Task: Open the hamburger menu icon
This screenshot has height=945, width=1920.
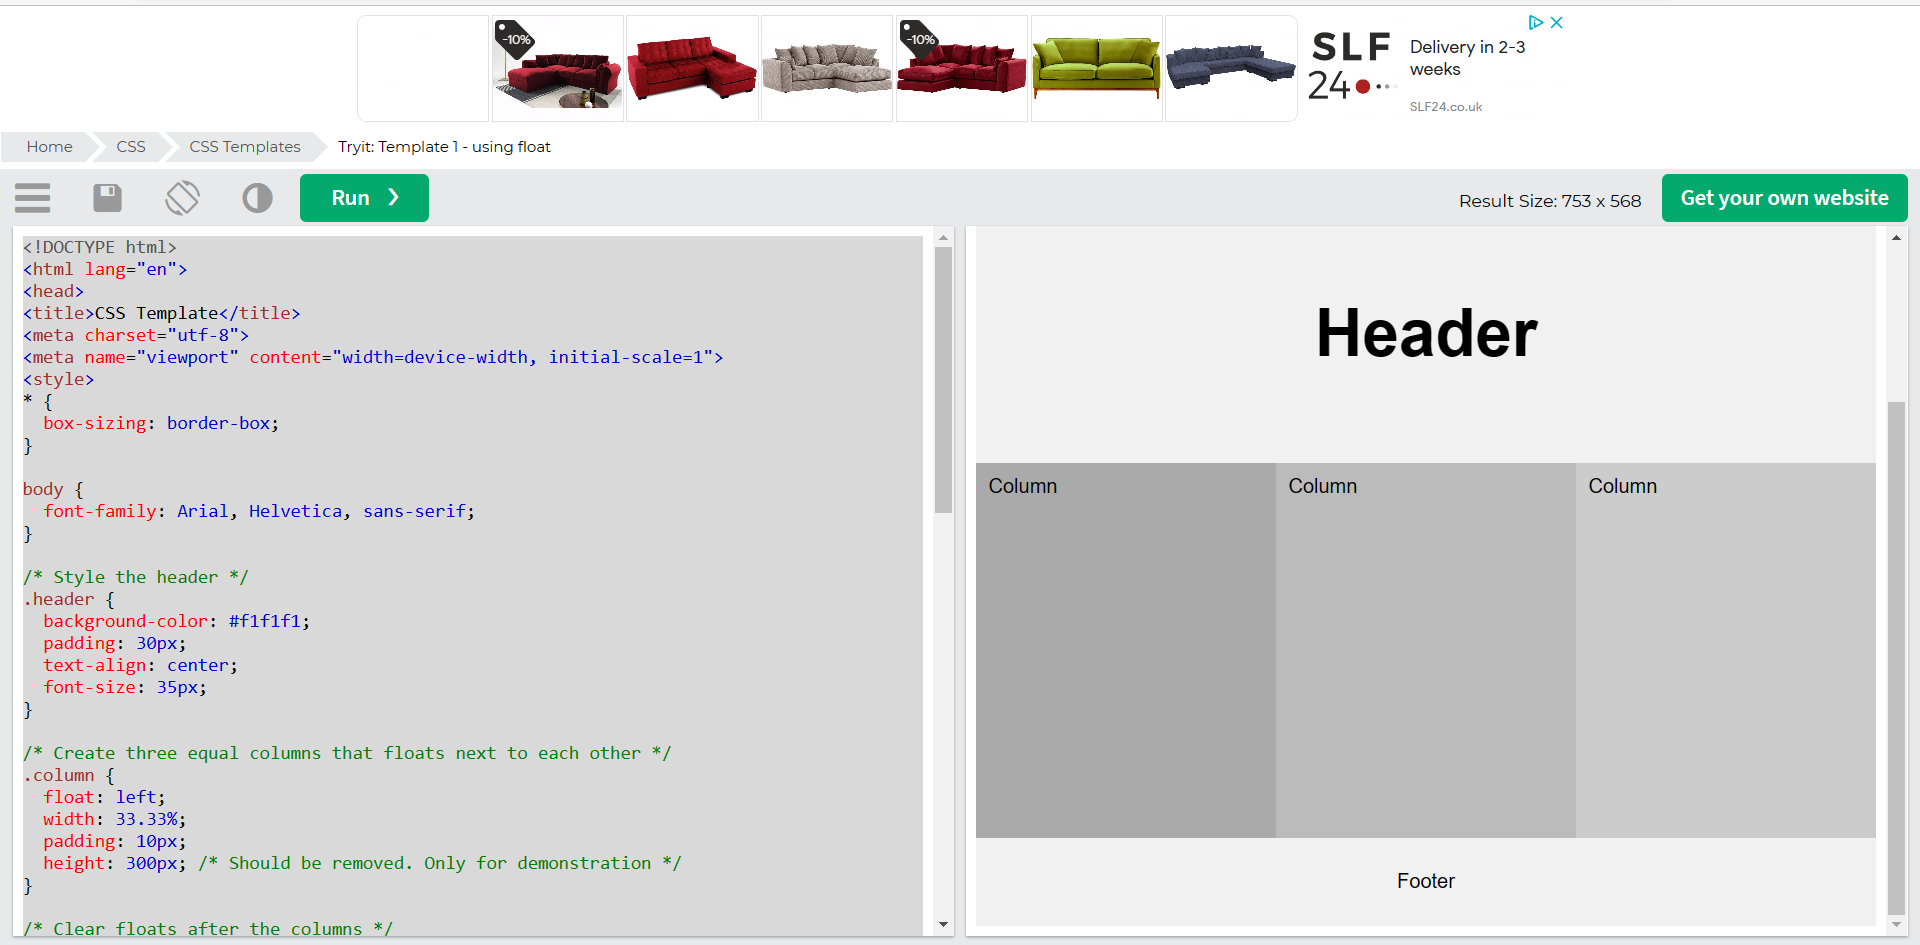Action: [33, 198]
